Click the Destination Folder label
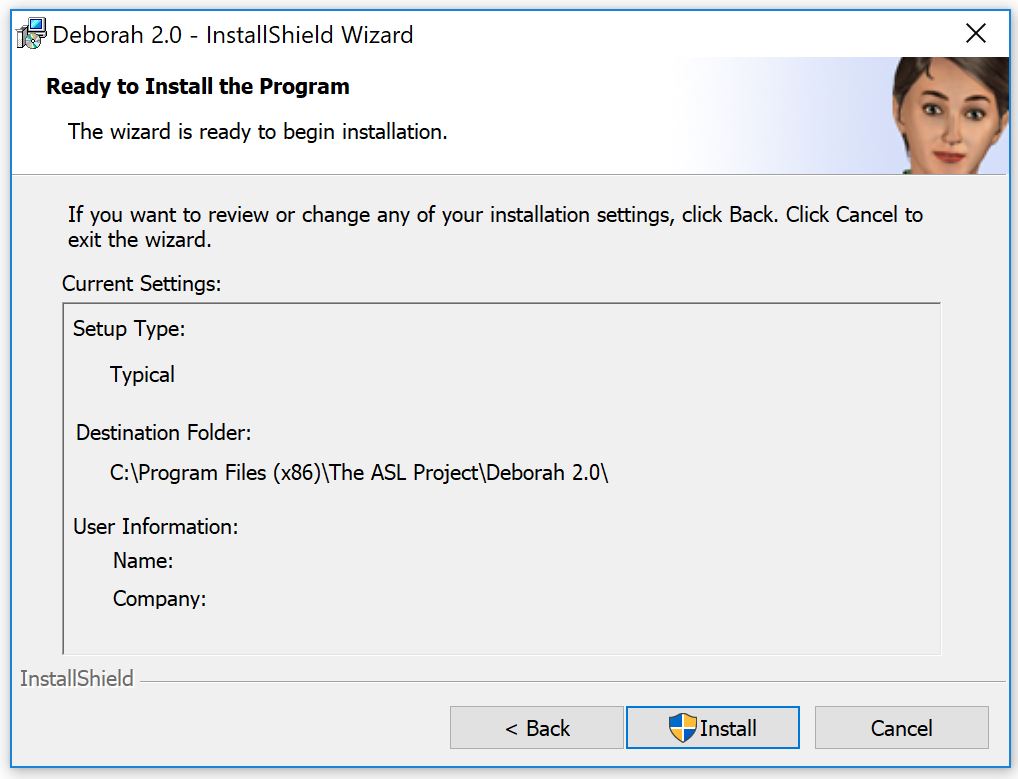This screenshot has height=779, width=1018. (164, 432)
